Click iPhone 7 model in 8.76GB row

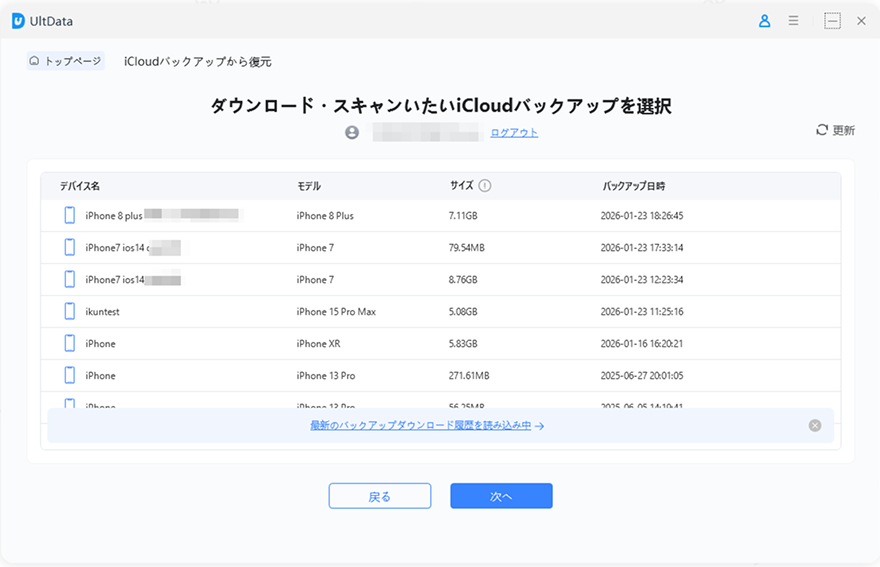tap(315, 280)
